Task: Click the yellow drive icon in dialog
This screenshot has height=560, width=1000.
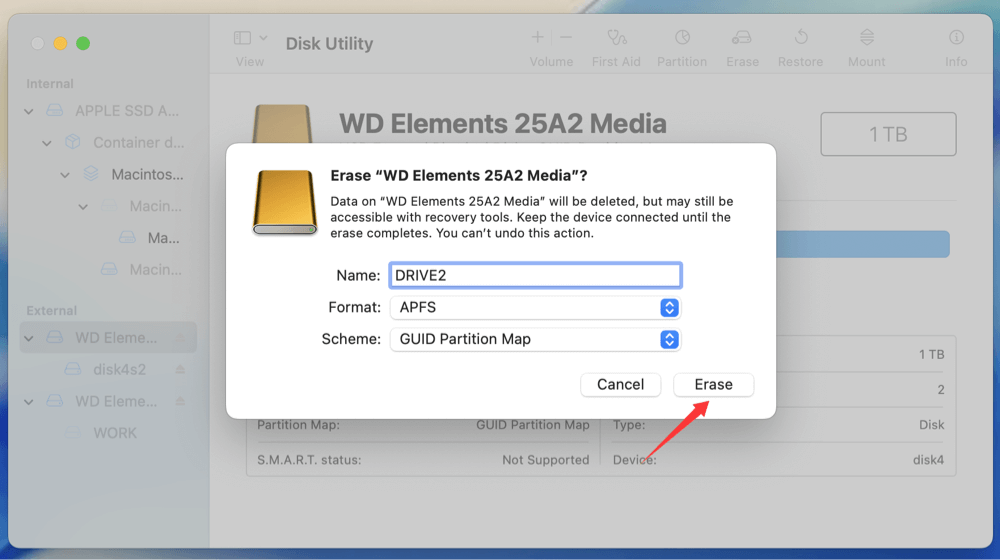Action: pos(284,202)
